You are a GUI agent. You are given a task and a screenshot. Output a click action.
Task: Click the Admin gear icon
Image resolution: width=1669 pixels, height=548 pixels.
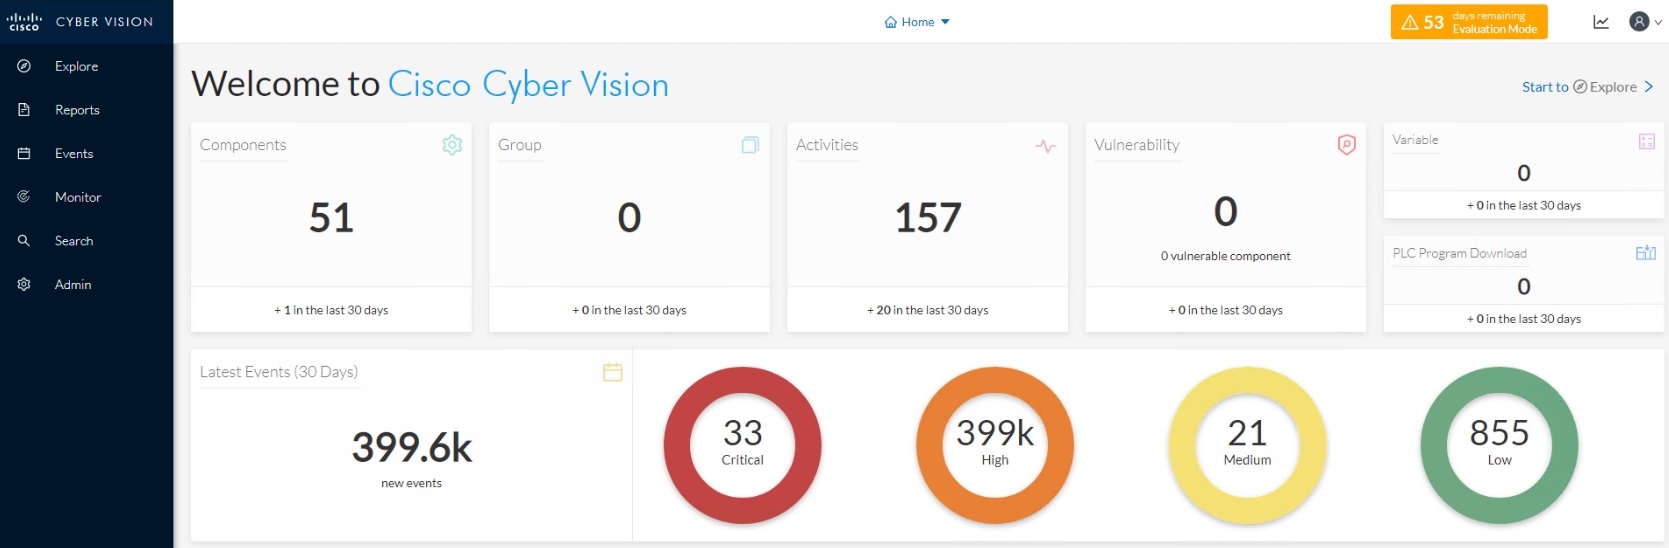(24, 284)
